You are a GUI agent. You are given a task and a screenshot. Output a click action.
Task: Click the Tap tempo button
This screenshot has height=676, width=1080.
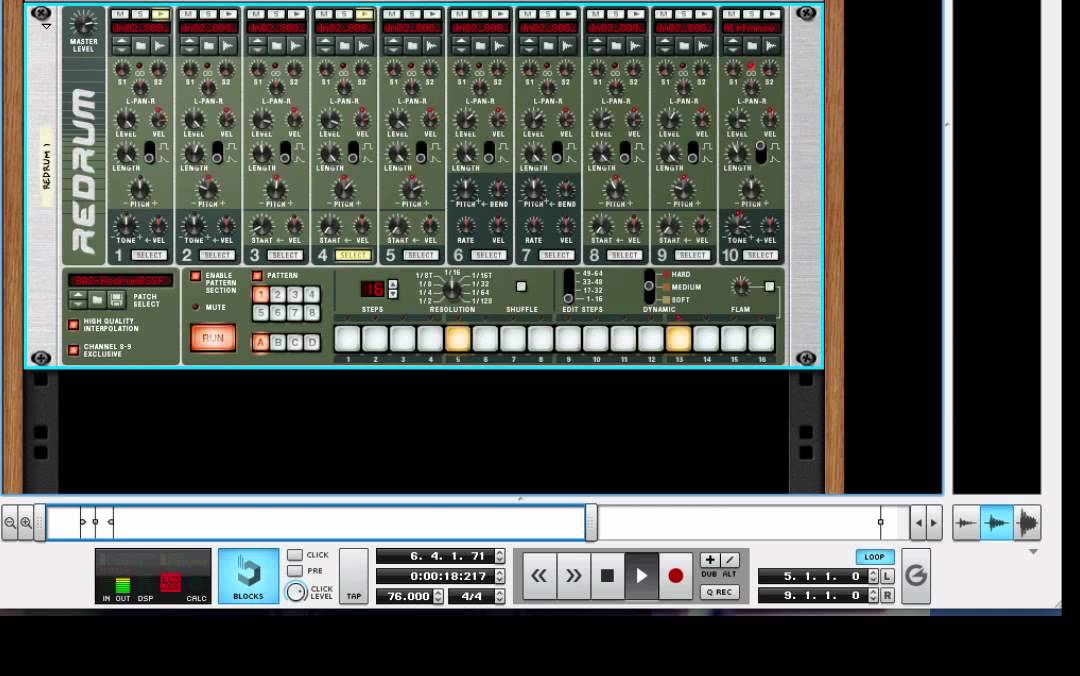[353, 575]
